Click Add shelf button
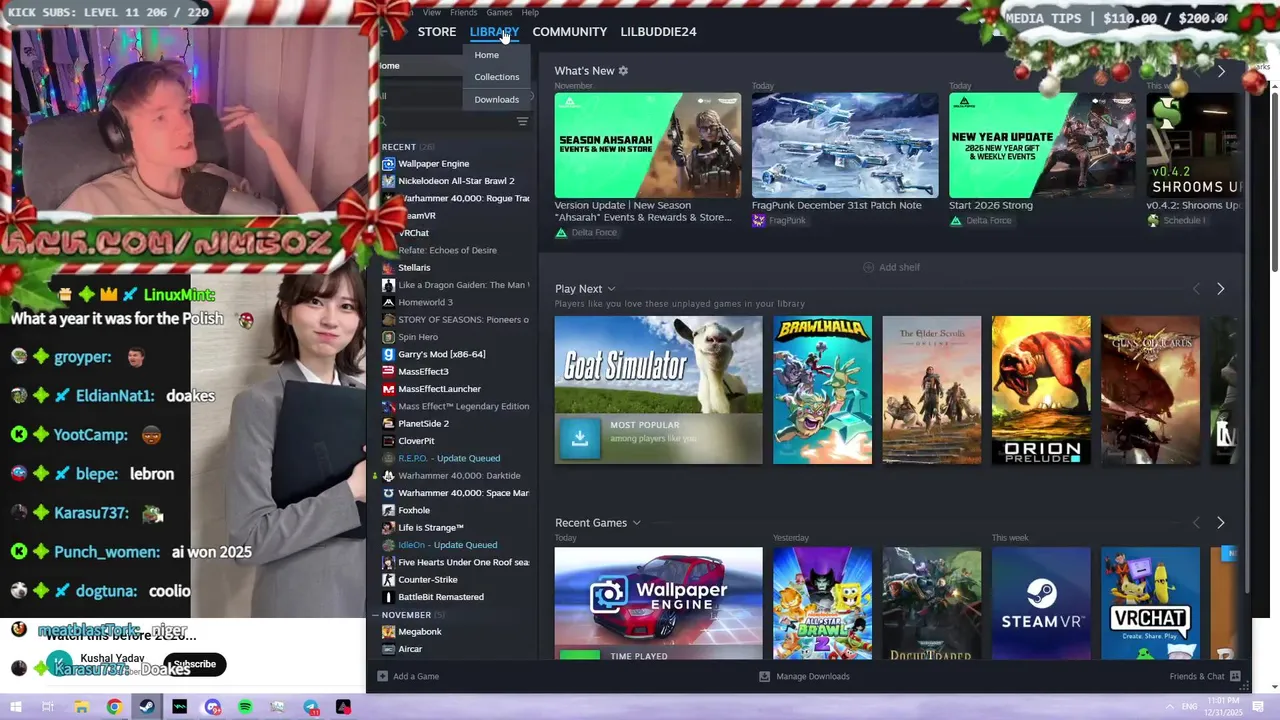This screenshot has height=720, width=1280. pyautogui.click(x=891, y=267)
